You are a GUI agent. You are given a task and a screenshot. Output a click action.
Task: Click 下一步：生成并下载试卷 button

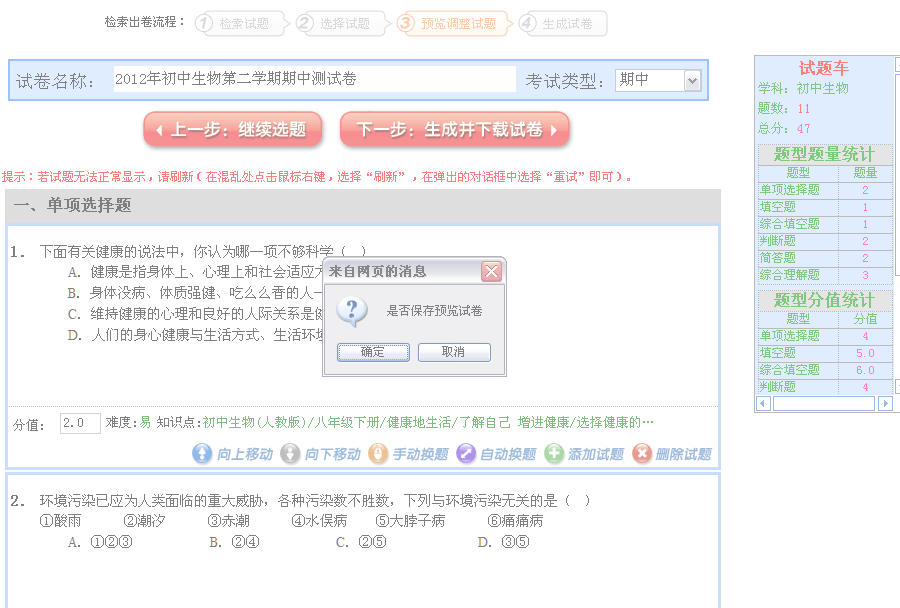tap(455, 130)
